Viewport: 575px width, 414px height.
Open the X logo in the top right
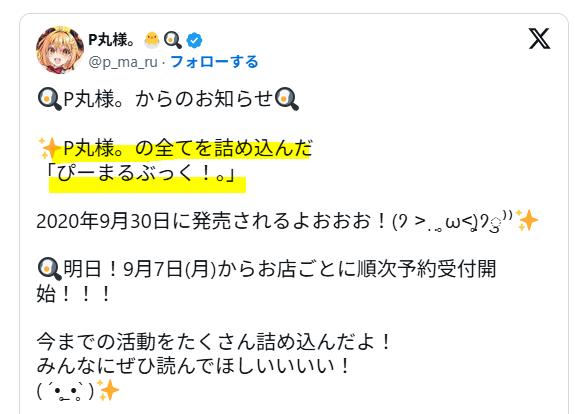click(x=539, y=39)
